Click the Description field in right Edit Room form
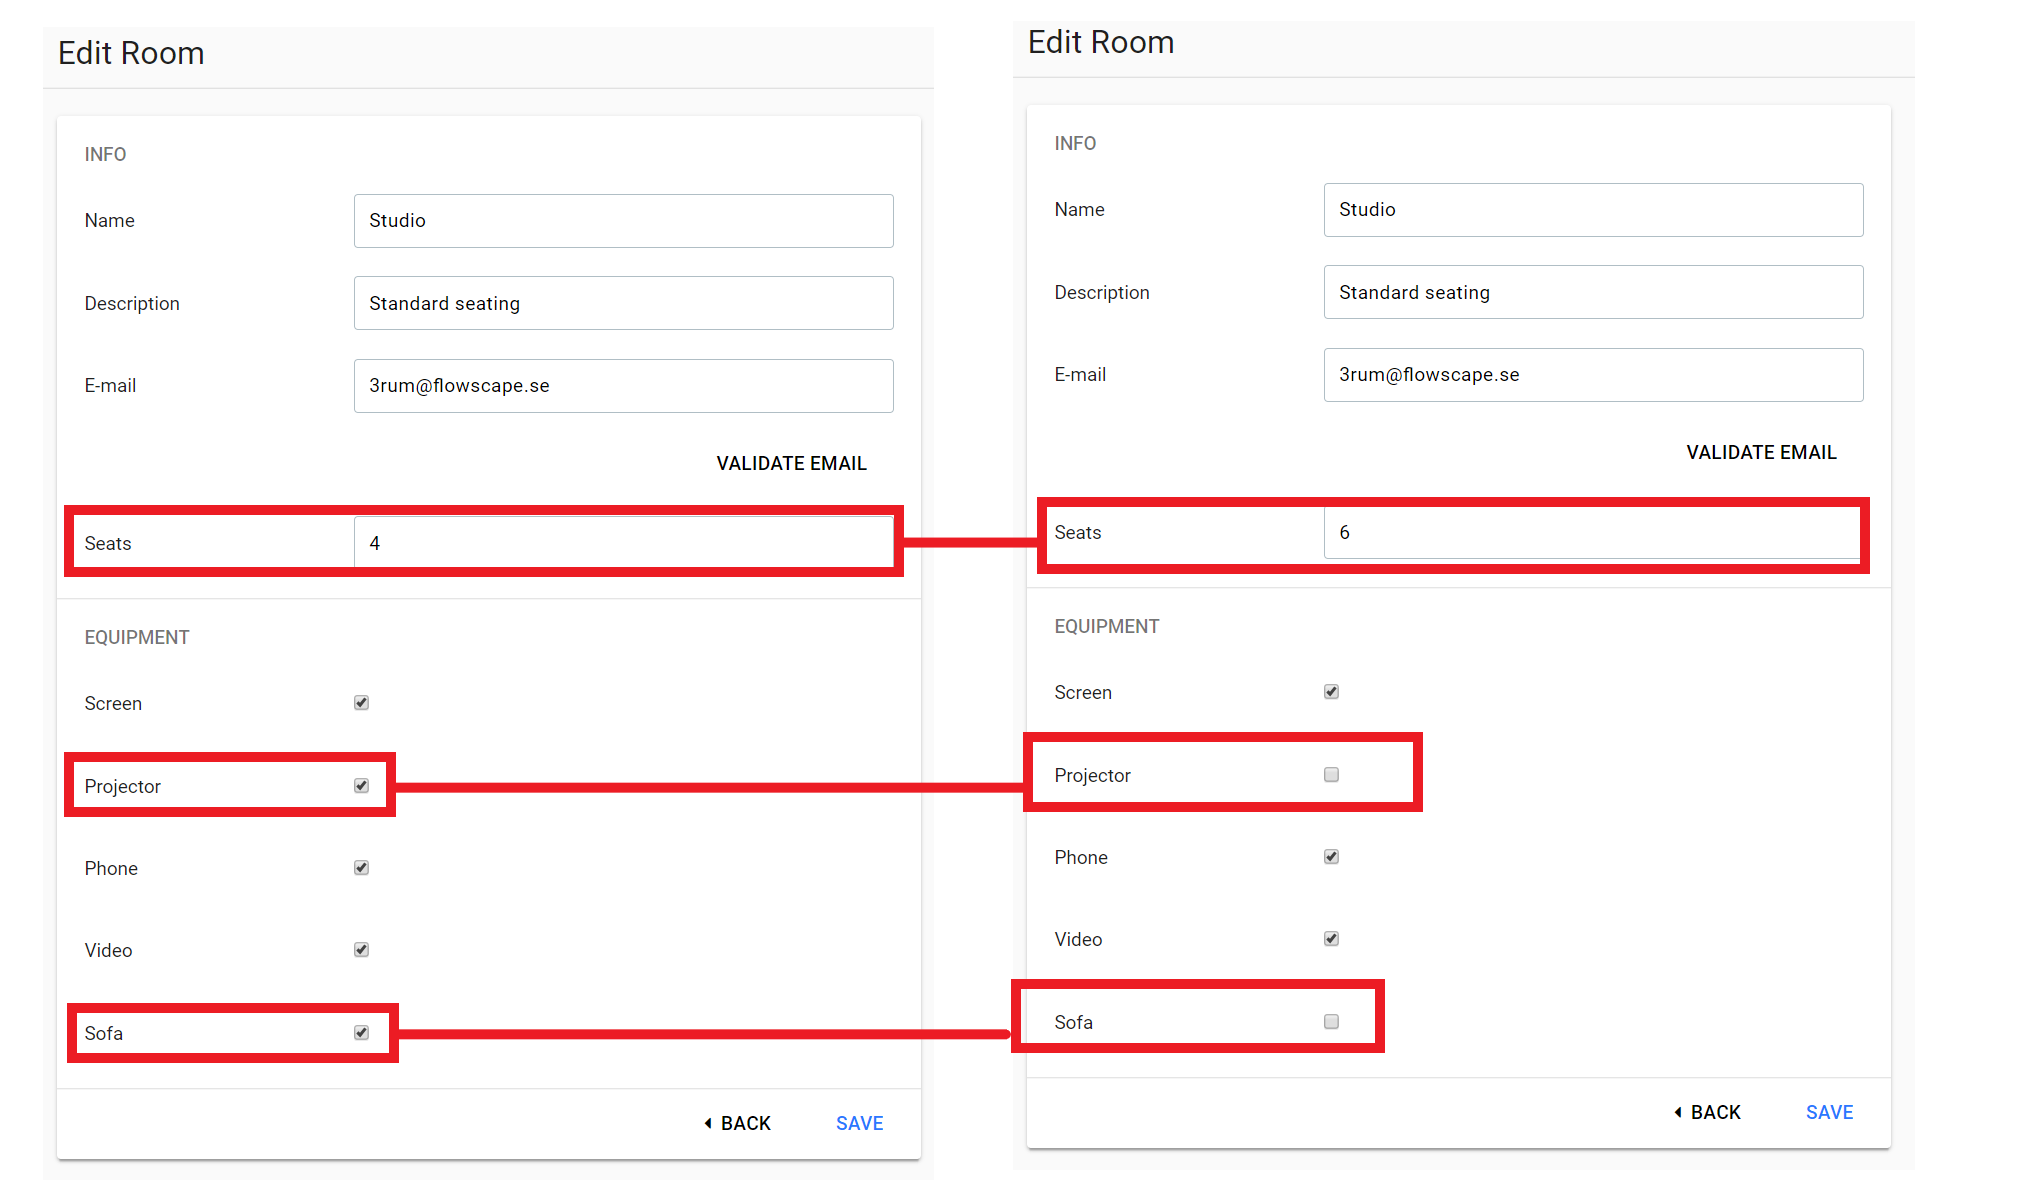2031x1204 pixels. point(1593,292)
